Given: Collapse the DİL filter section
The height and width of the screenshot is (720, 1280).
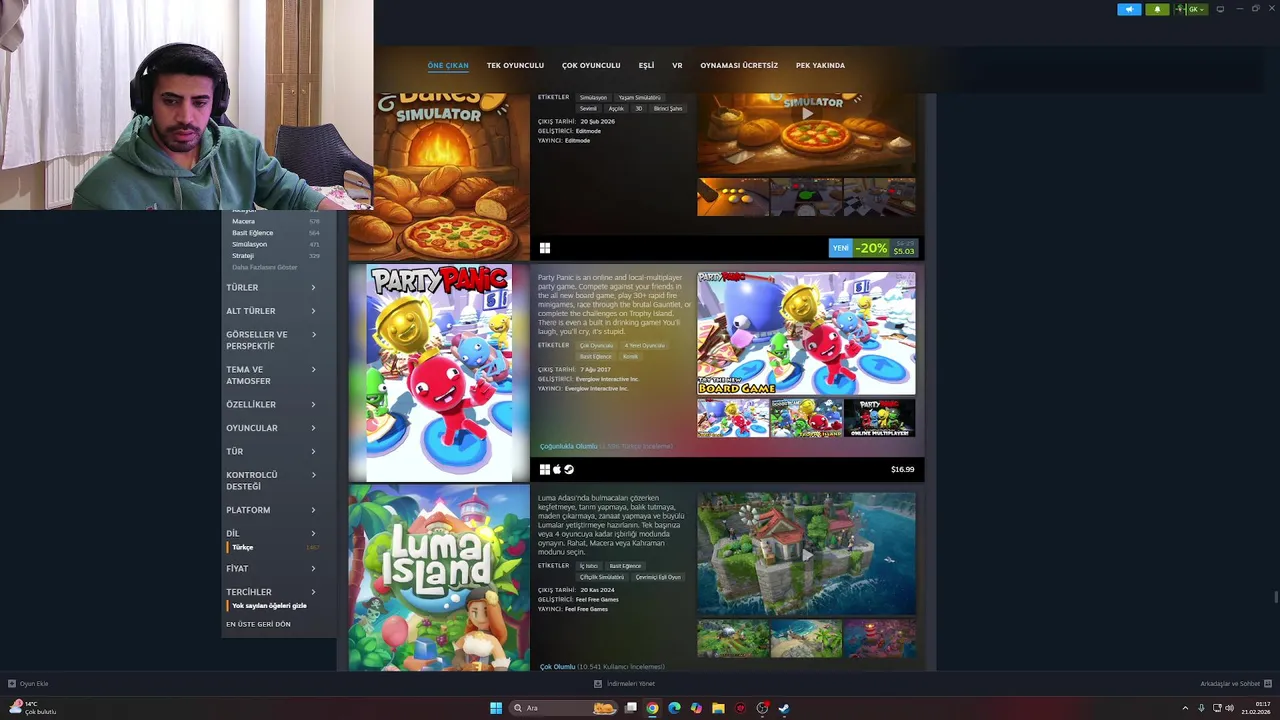Looking at the screenshot, I should coord(271,533).
